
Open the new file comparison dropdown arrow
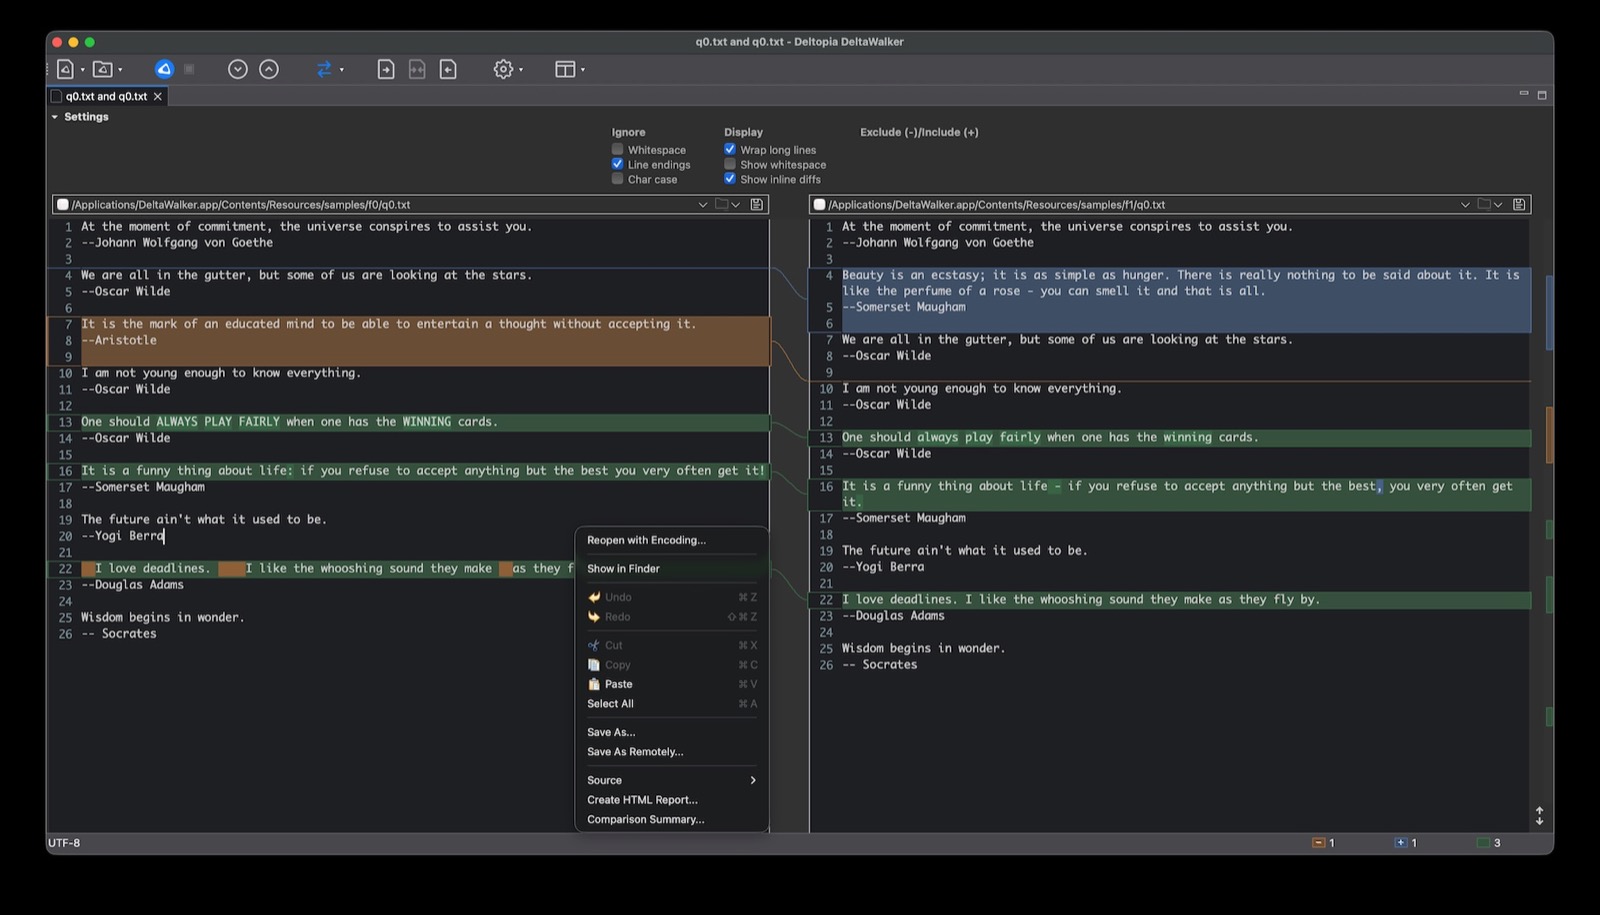(82, 70)
